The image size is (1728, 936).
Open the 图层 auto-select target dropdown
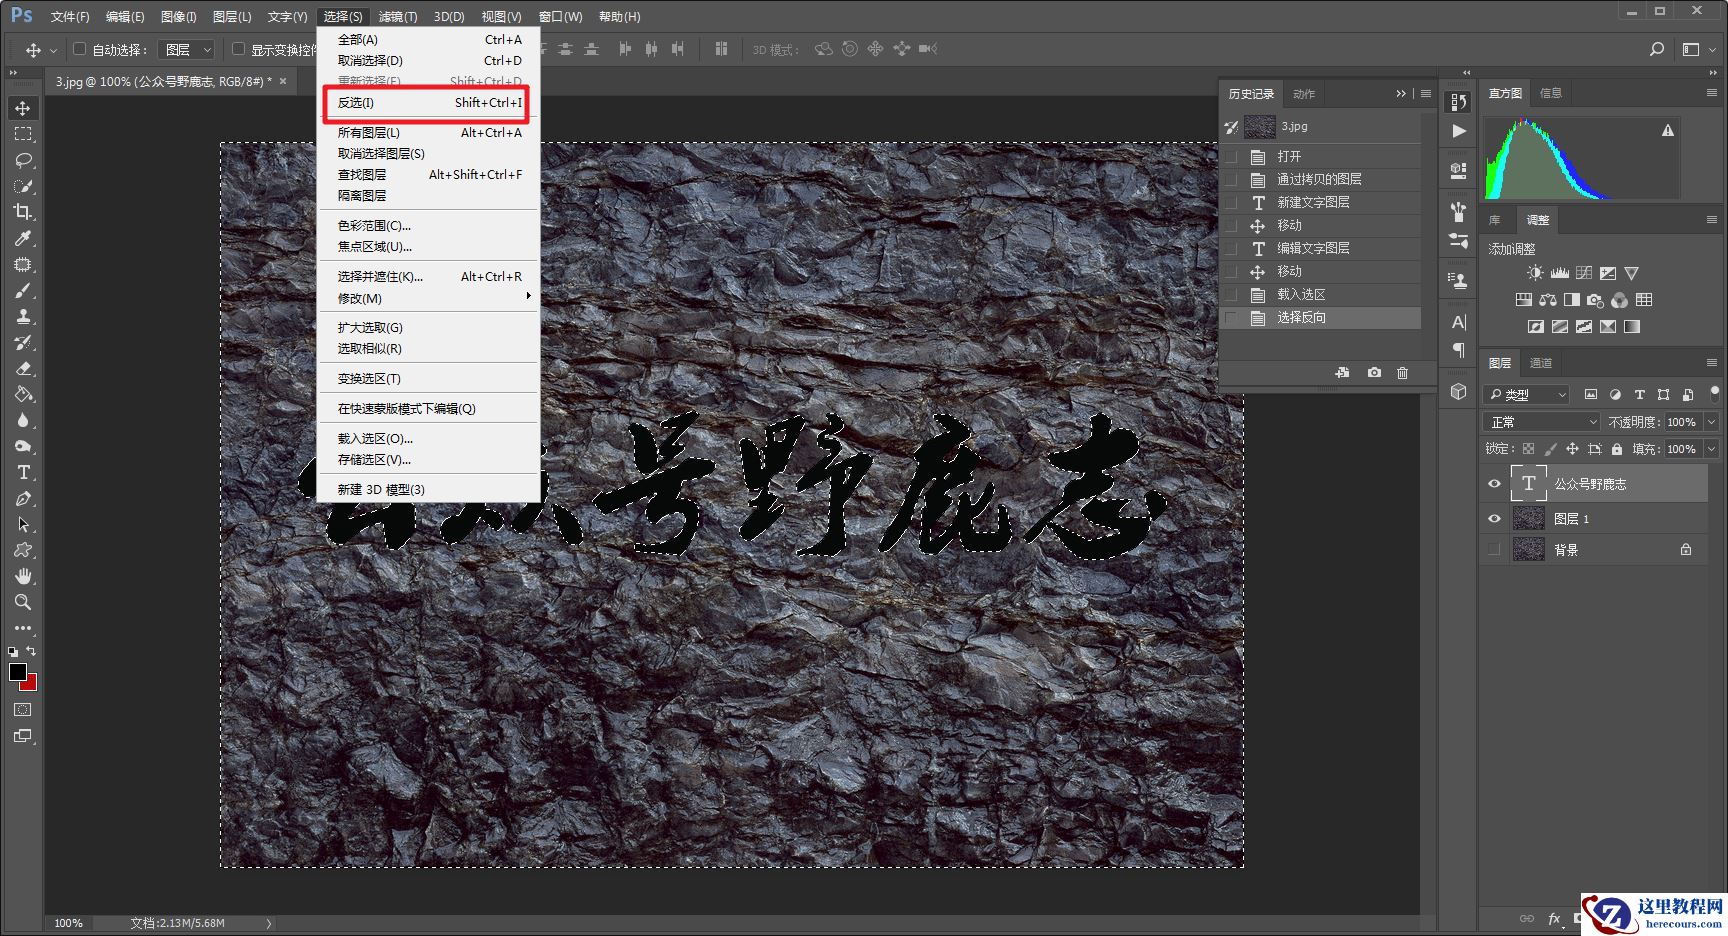[188, 49]
